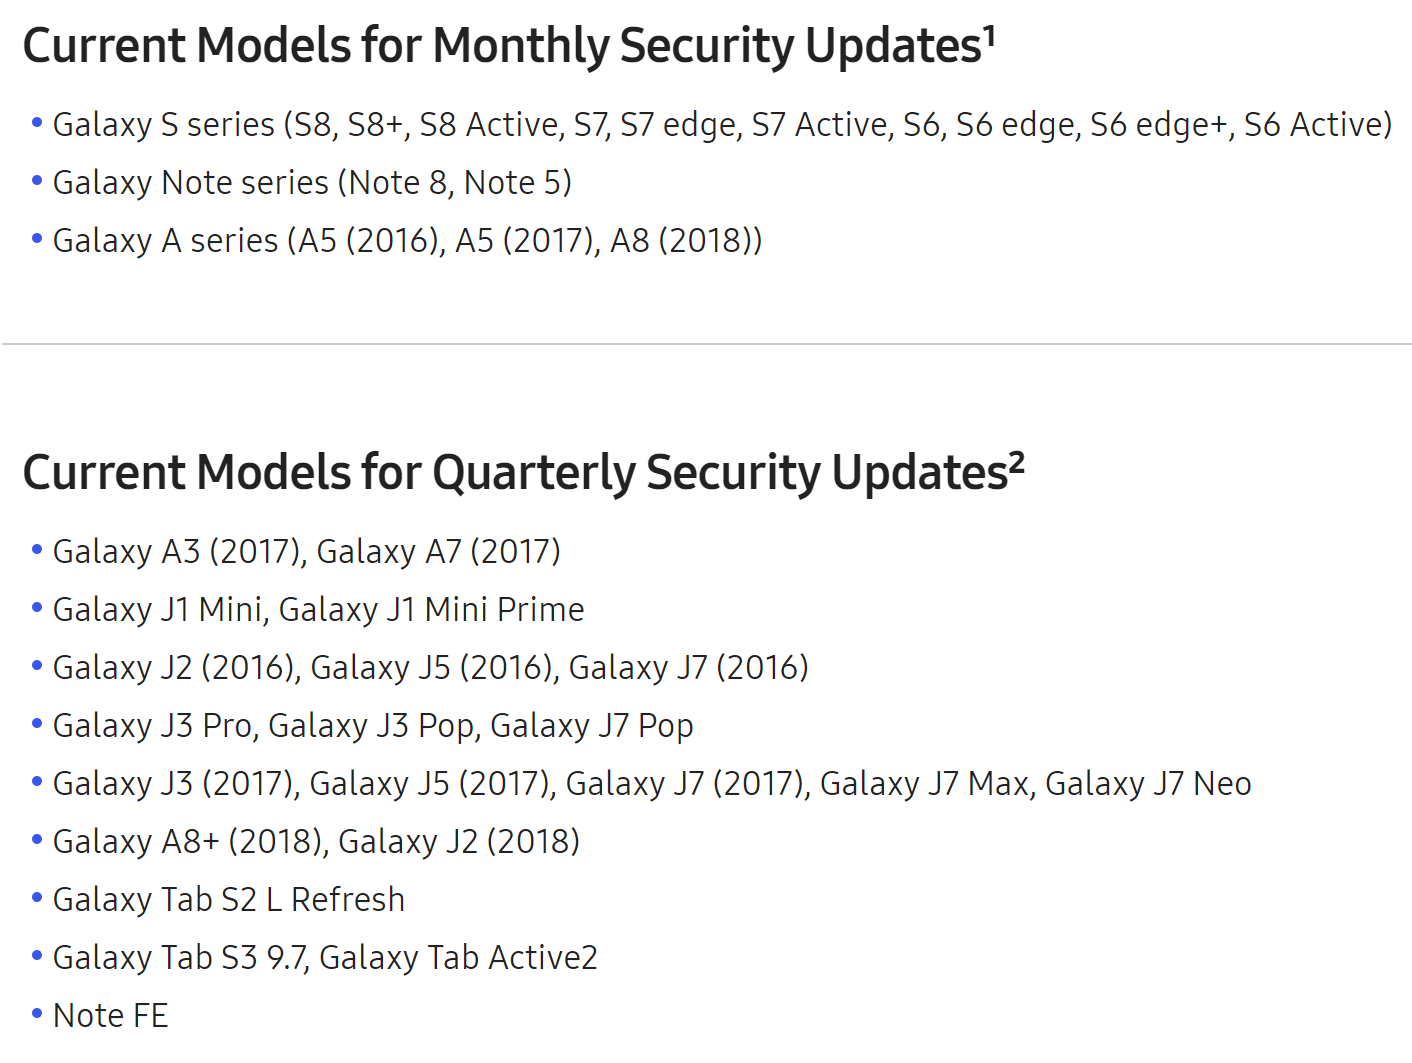
Task: Click the Monthly Security Updates heading
Action: pos(509,47)
